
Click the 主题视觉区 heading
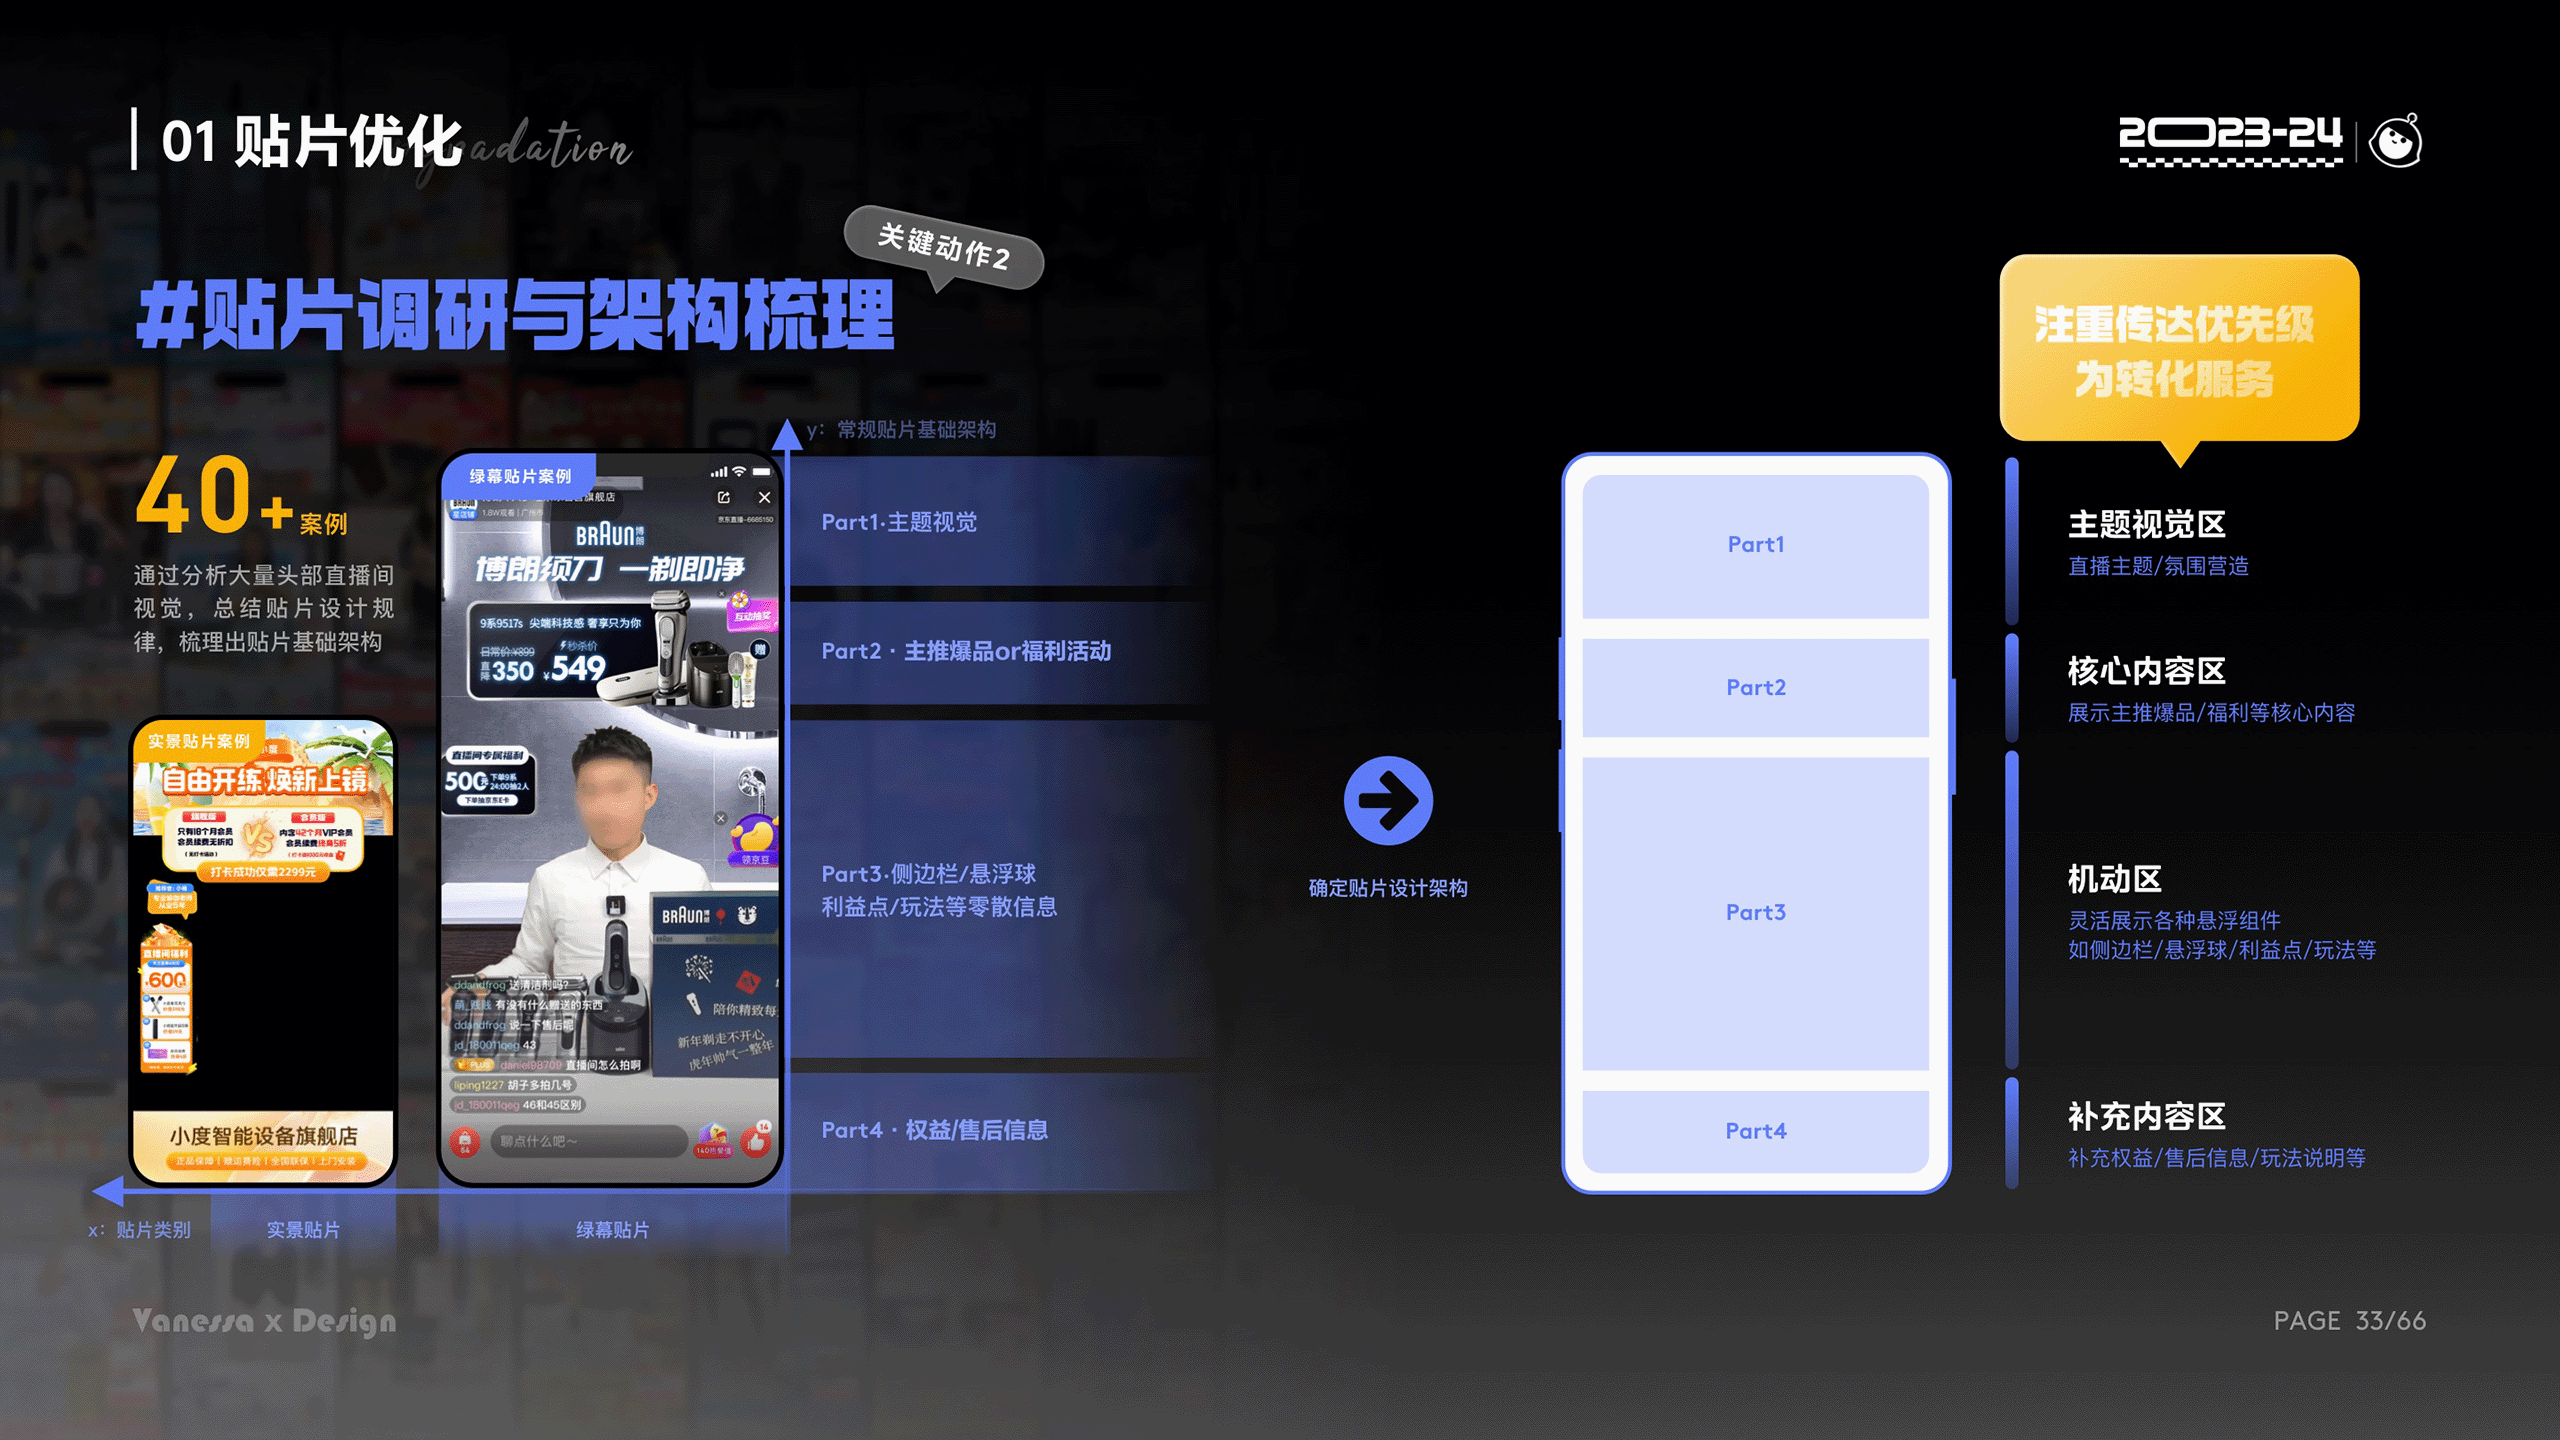[x=2146, y=524]
